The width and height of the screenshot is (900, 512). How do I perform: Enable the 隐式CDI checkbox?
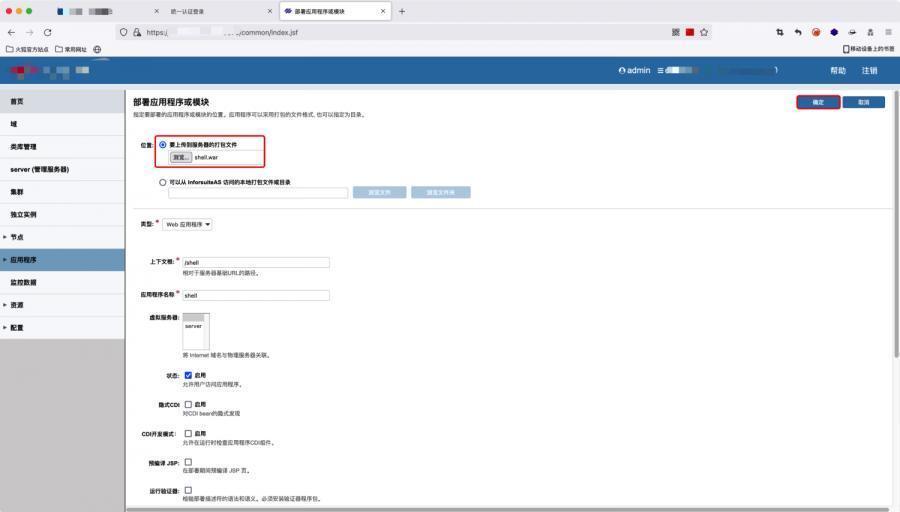click(188, 404)
